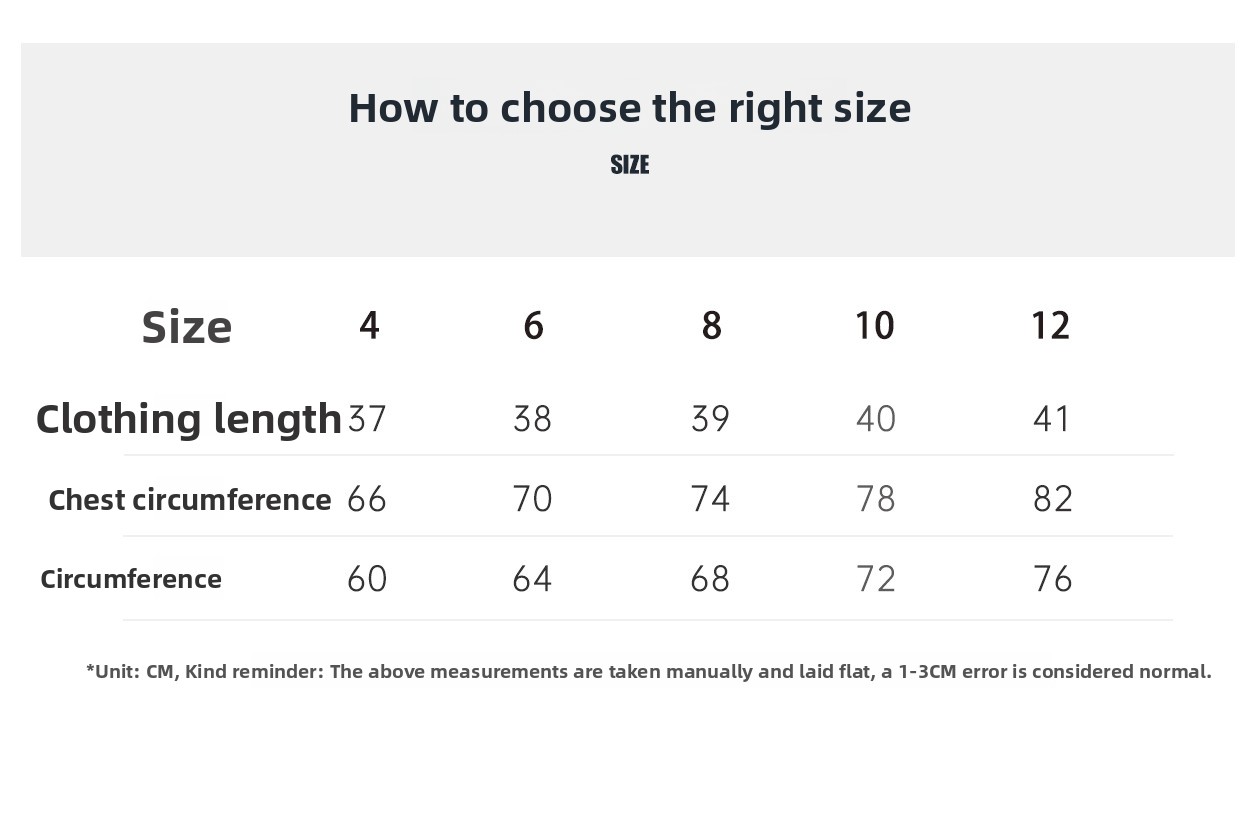Select size 10 column header
Image resolution: width=1260 pixels, height=836 pixels.
pyautogui.click(x=875, y=325)
